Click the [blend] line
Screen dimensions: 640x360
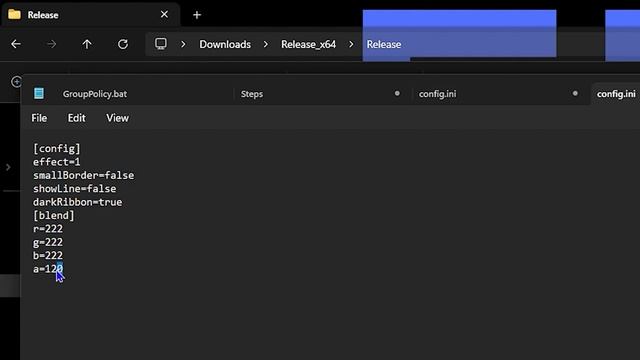(x=53, y=216)
